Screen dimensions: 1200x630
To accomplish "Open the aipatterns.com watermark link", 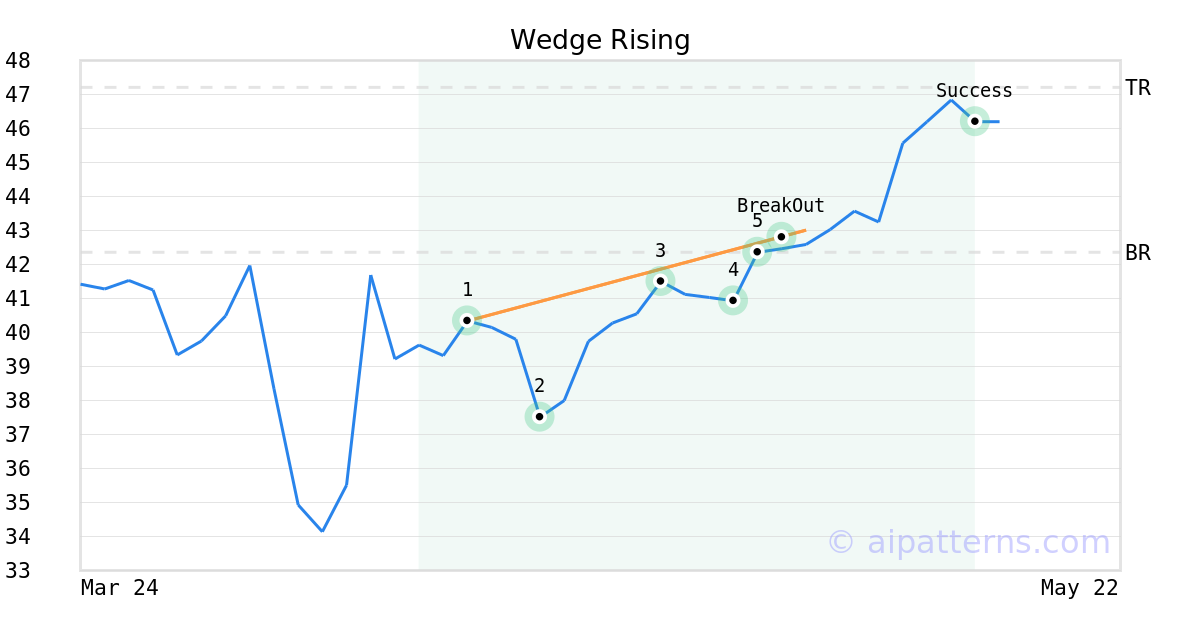I will pyautogui.click(x=968, y=542).
